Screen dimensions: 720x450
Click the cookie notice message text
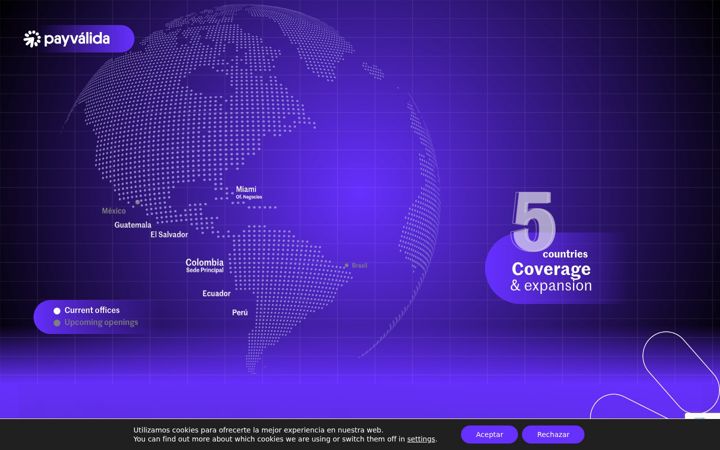pos(285,434)
